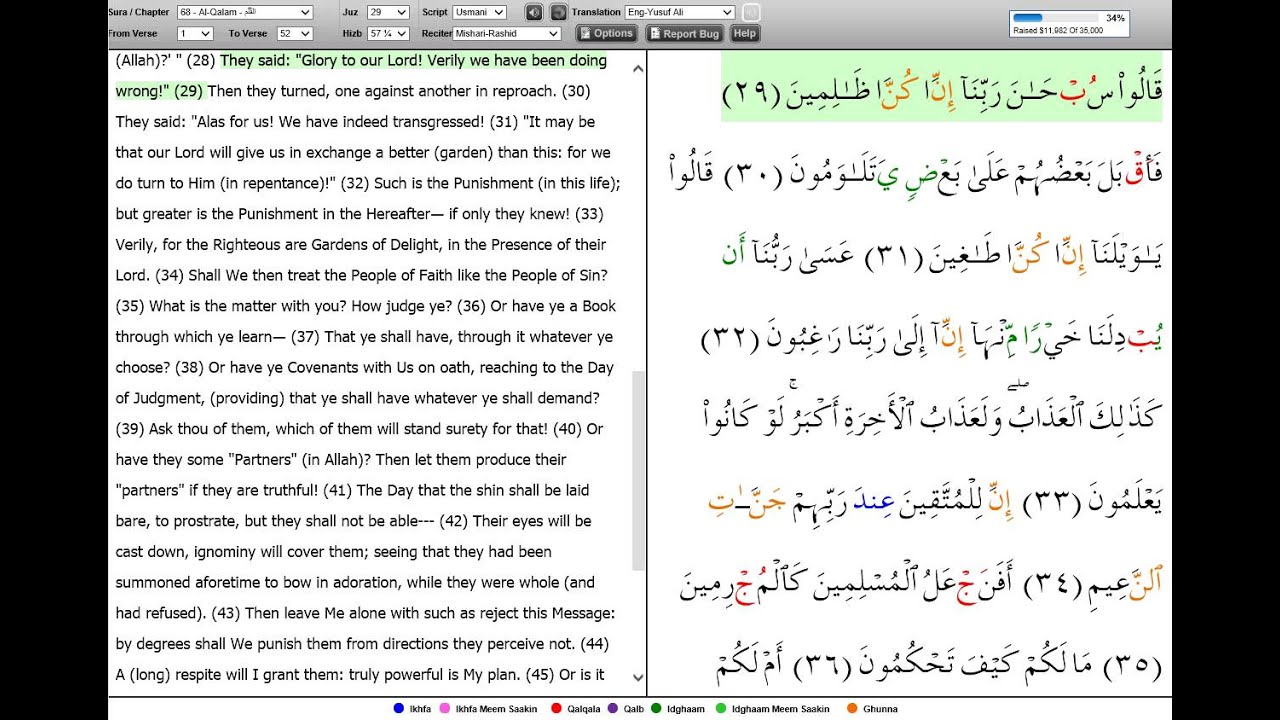This screenshot has width=1280, height=720.
Task: Open the Reciter dropdown showing Mishari-Rashid
Action: tap(507, 34)
